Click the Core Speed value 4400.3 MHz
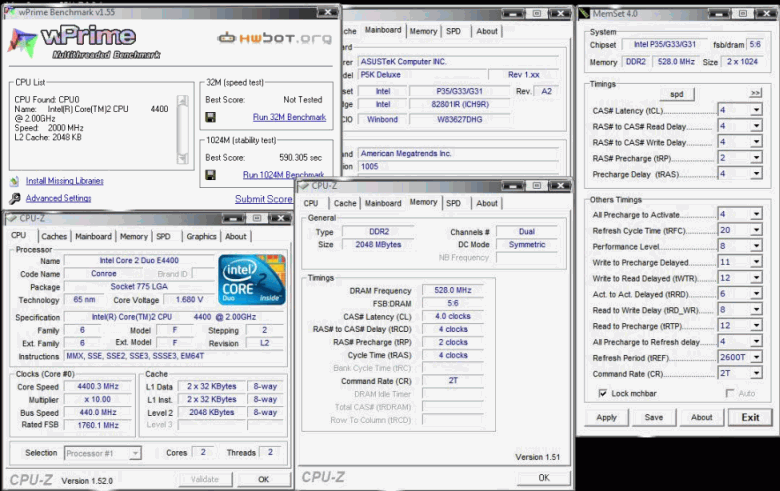780x491 pixels. click(x=98, y=387)
